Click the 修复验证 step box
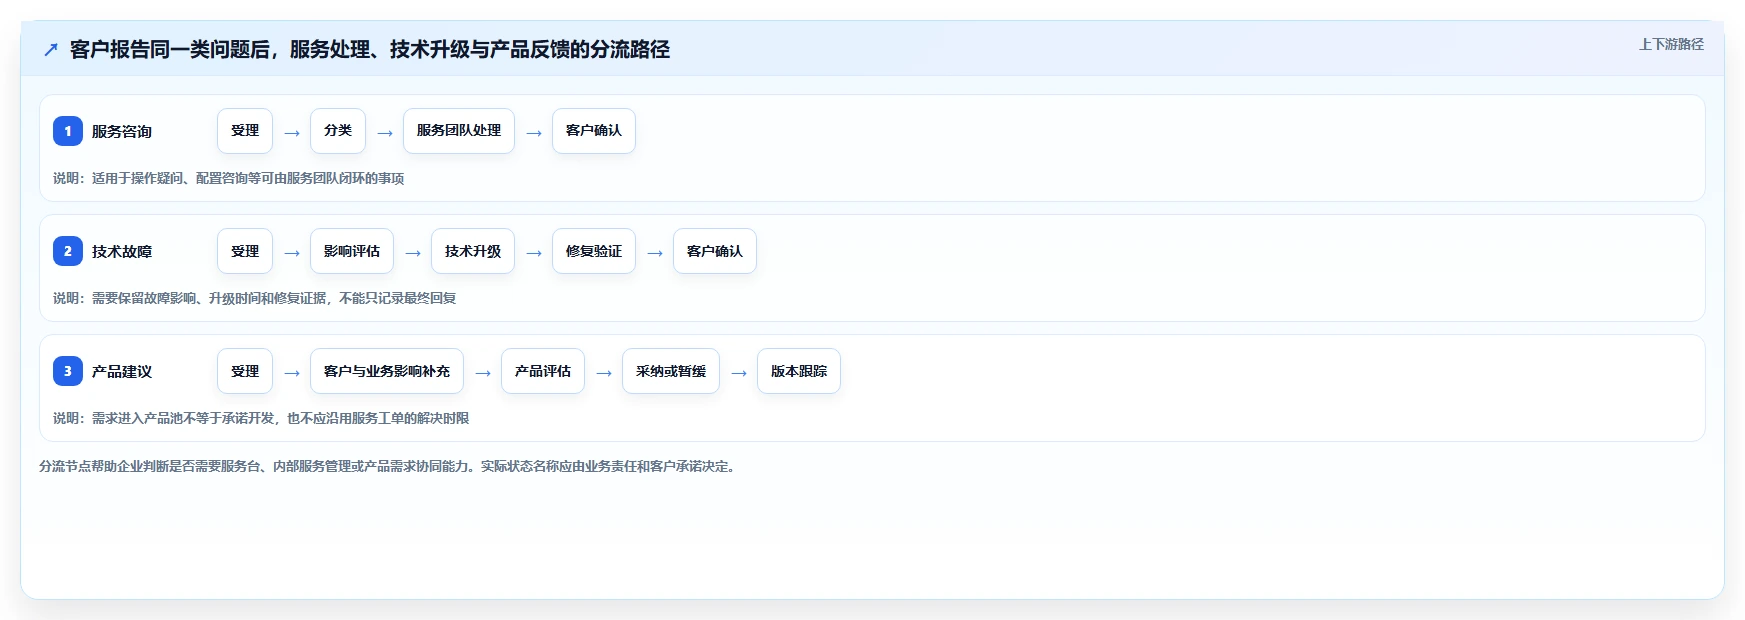Screen dimensions: 1745x620 [x=594, y=251]
